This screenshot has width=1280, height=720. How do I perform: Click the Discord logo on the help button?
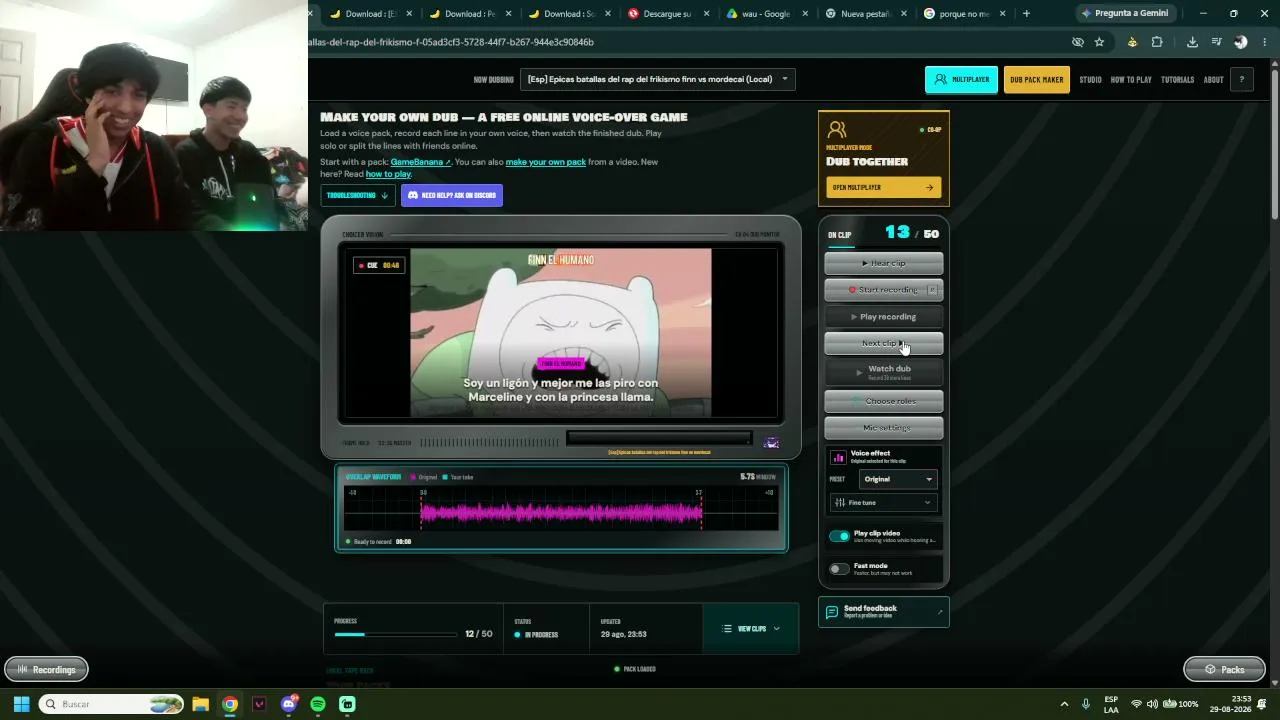pyautogui.click(x=413, y=196)
